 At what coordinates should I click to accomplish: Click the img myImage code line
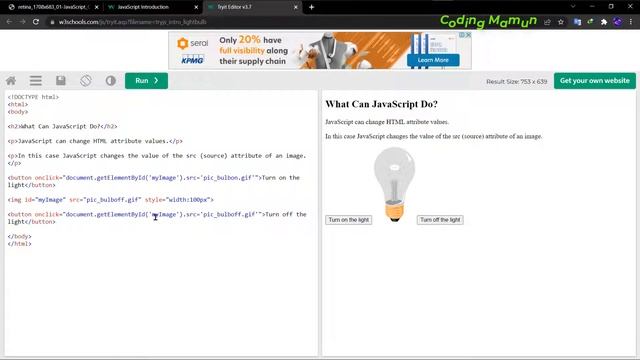[x=111, y=200]
